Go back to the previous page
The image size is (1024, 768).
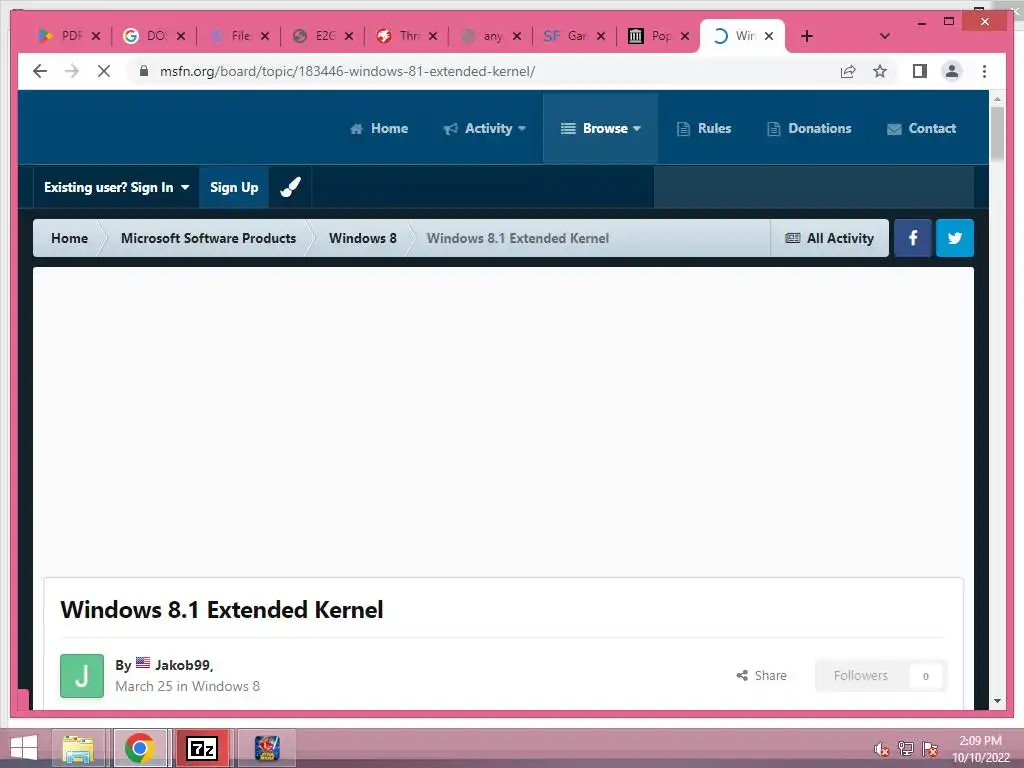tap(40, 71)
